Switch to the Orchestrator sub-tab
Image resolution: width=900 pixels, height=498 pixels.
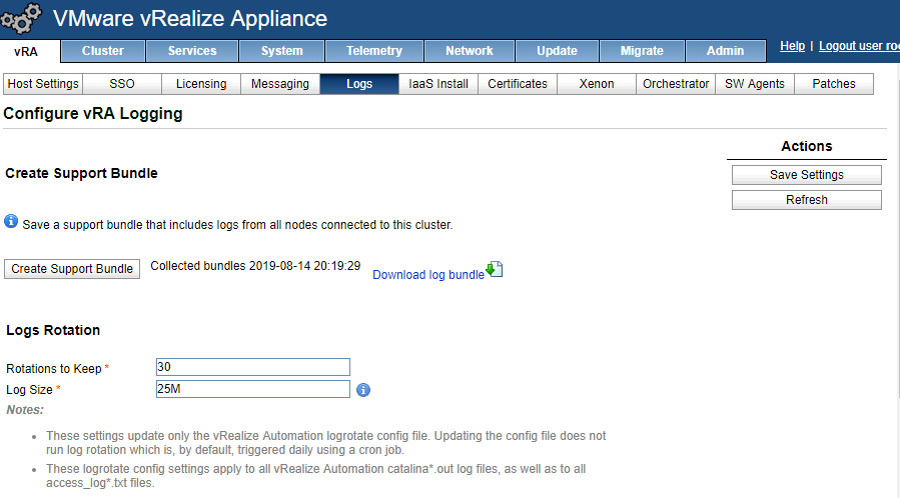[676, 84]
